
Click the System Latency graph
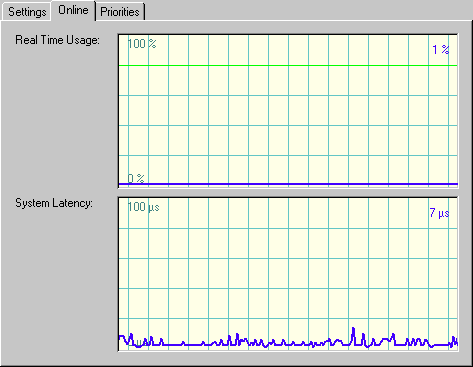[x=288, y=274]
